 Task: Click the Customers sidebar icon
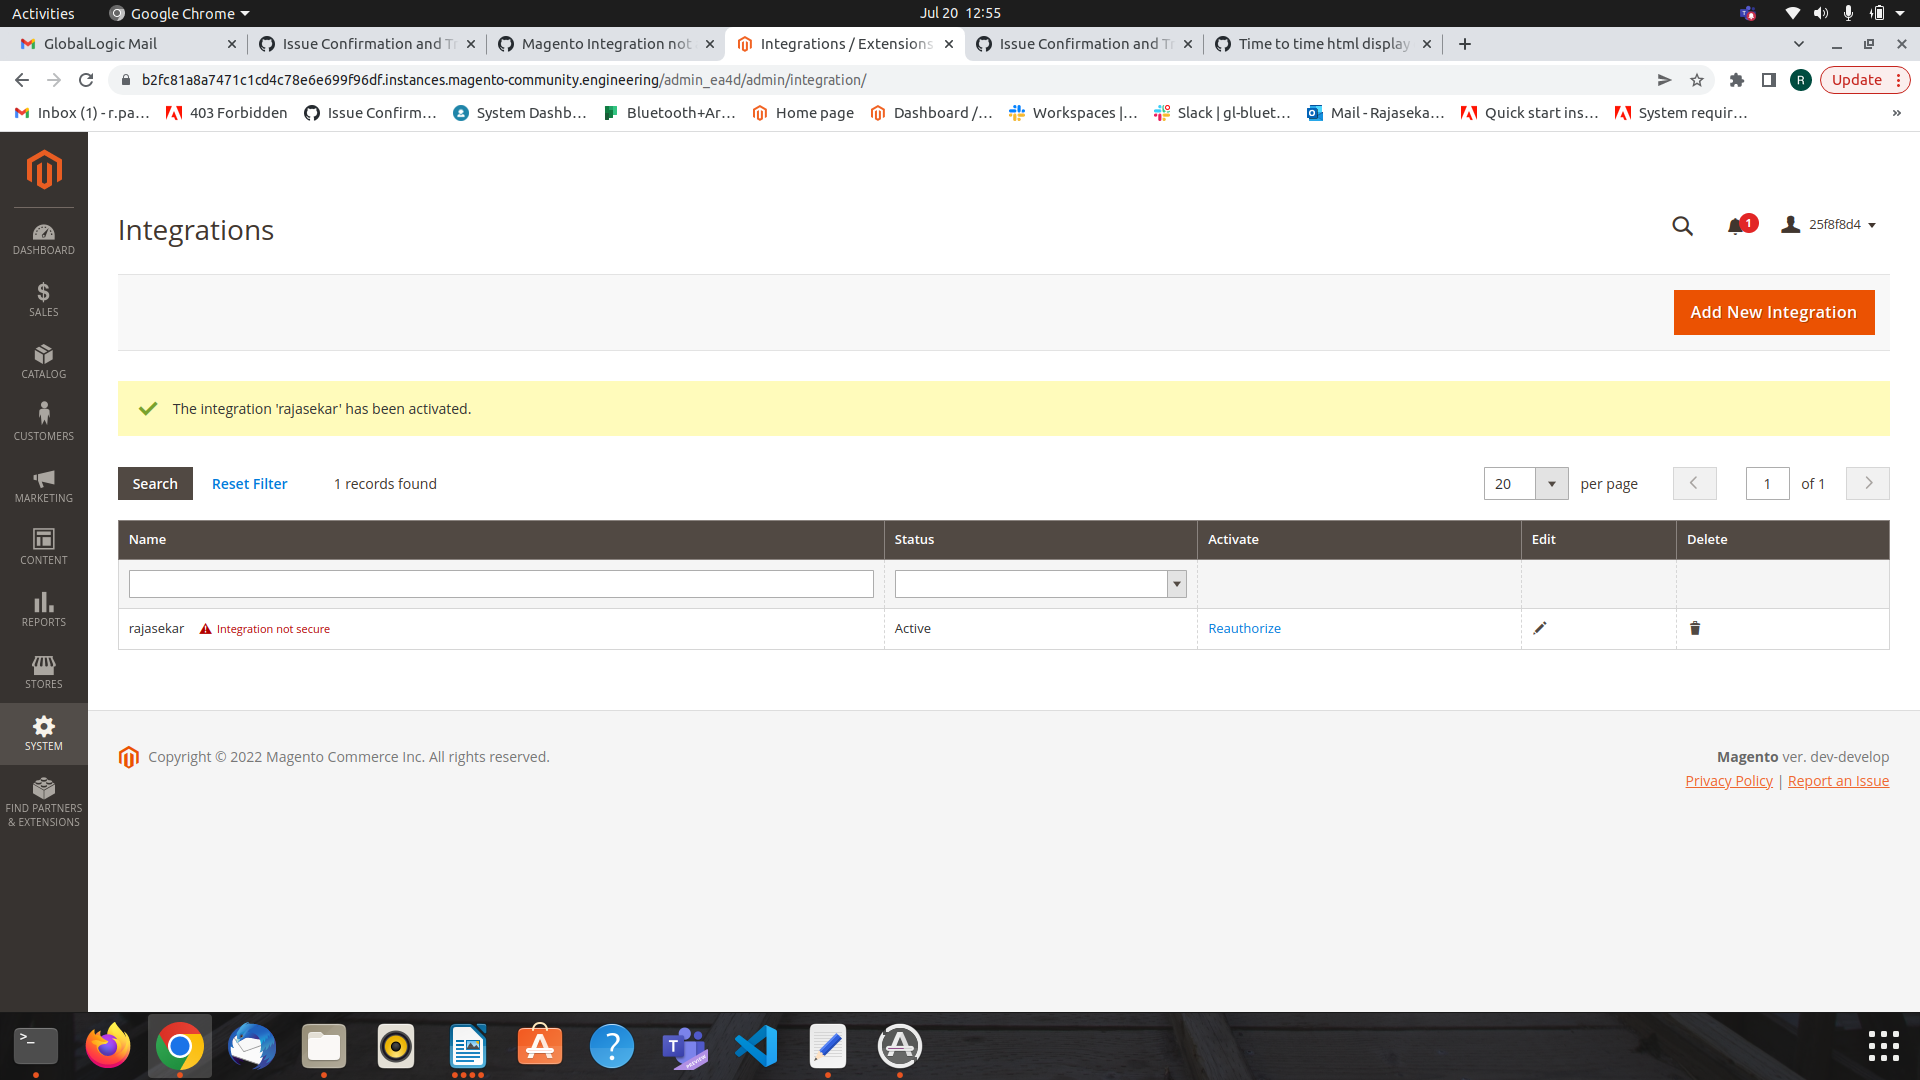click(44, 420)
